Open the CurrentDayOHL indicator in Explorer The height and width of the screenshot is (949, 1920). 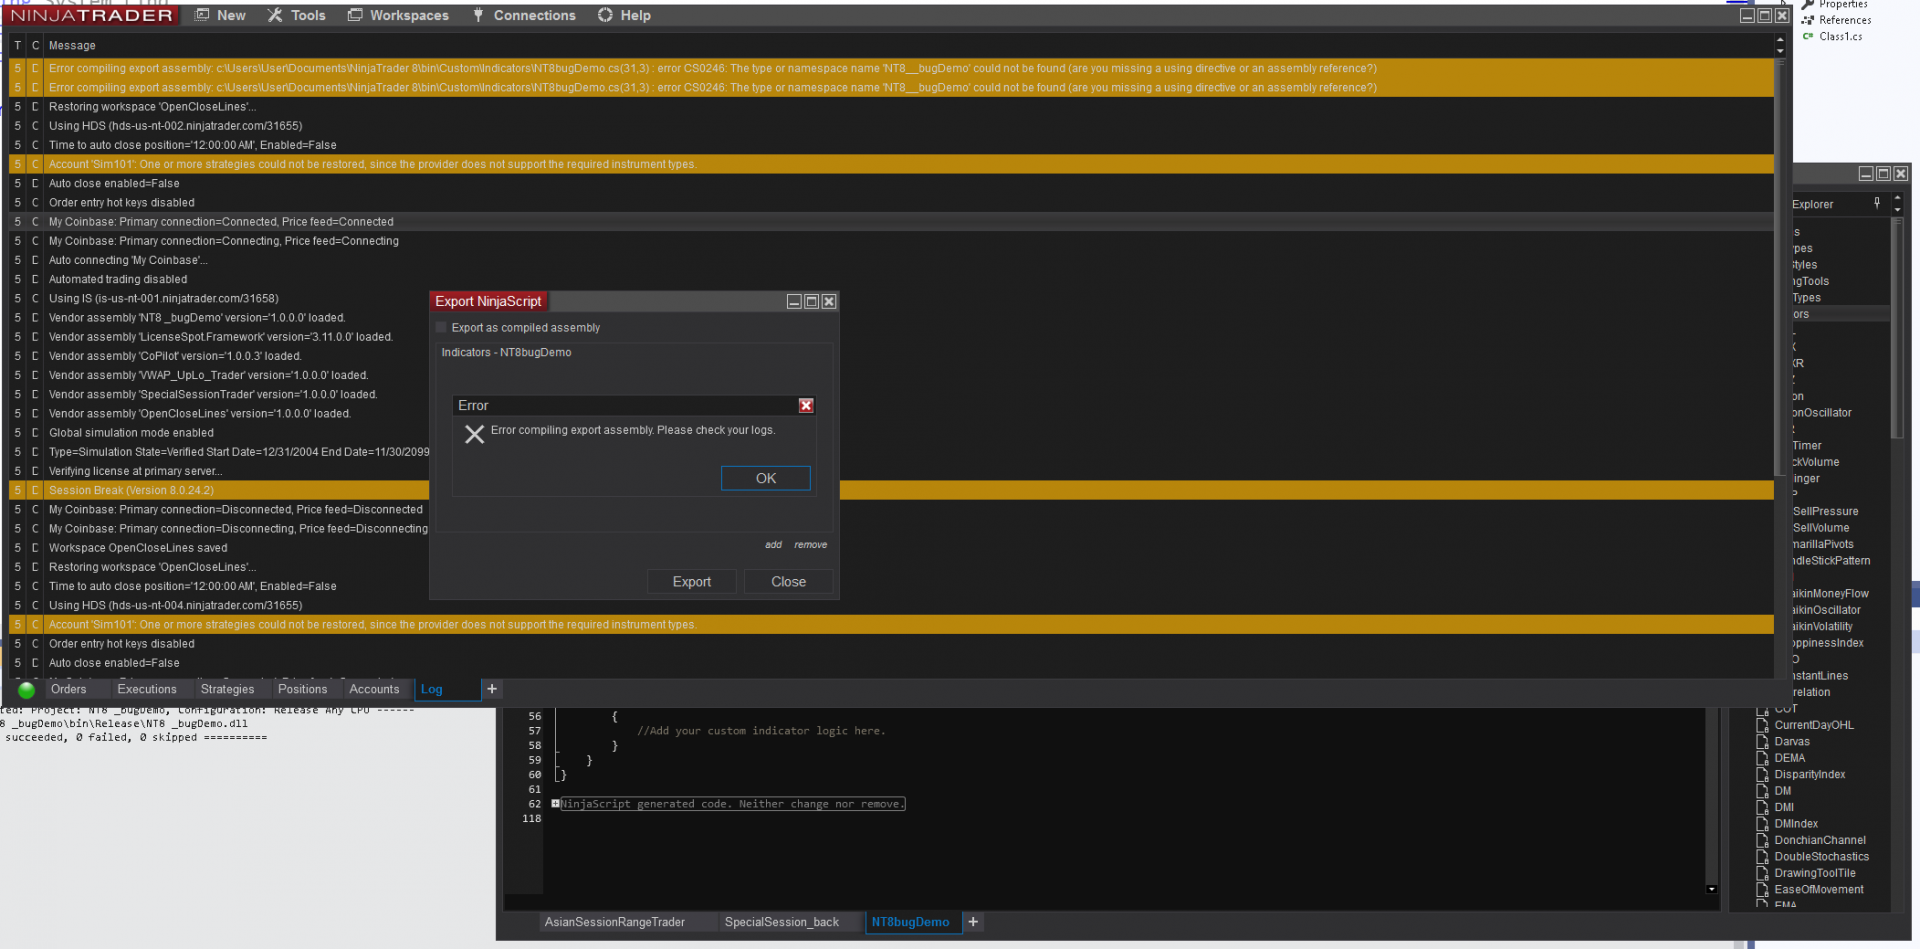click(x=1814, y=725)
